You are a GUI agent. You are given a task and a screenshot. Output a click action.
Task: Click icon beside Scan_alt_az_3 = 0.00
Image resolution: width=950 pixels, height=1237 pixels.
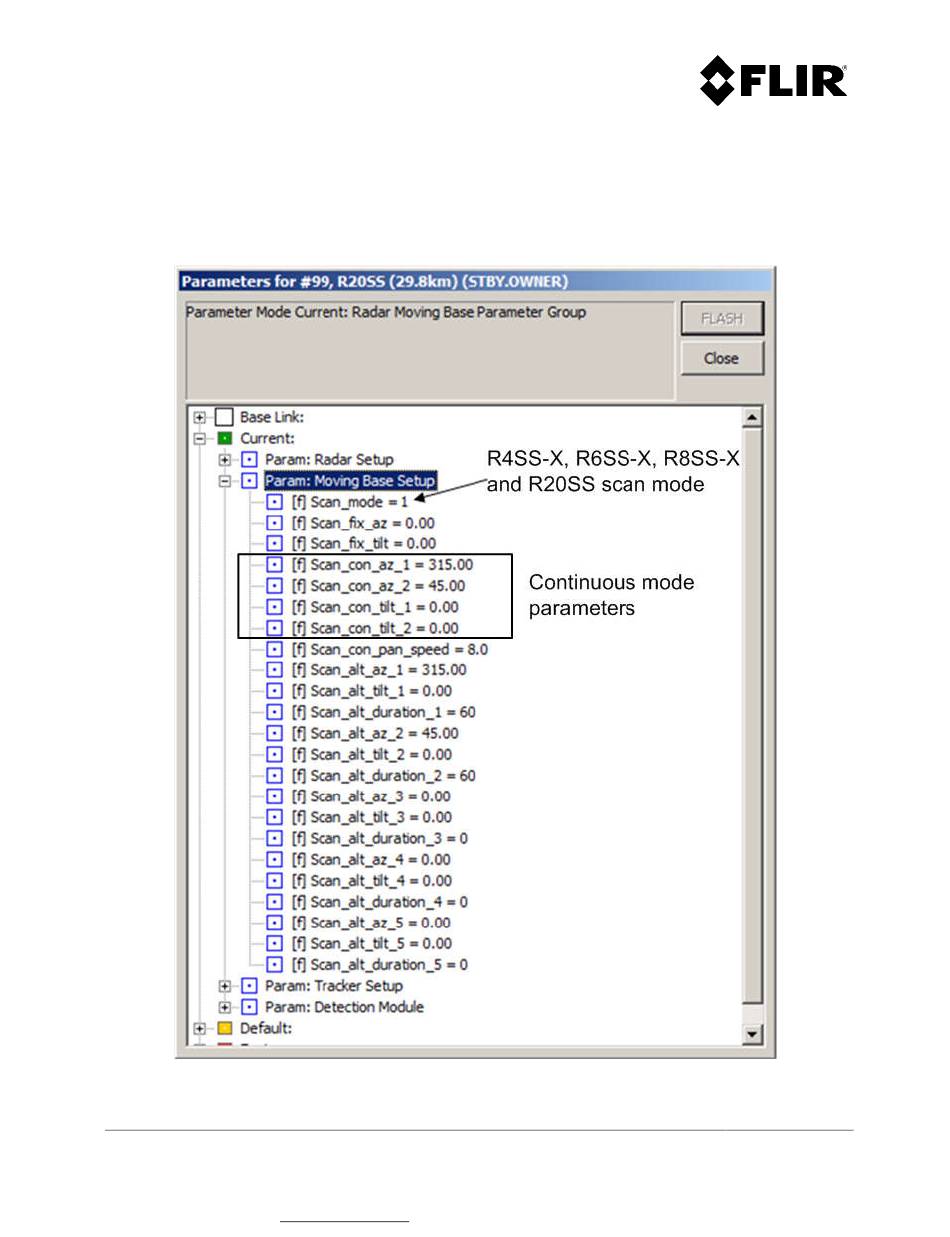[x=275, y=796]
